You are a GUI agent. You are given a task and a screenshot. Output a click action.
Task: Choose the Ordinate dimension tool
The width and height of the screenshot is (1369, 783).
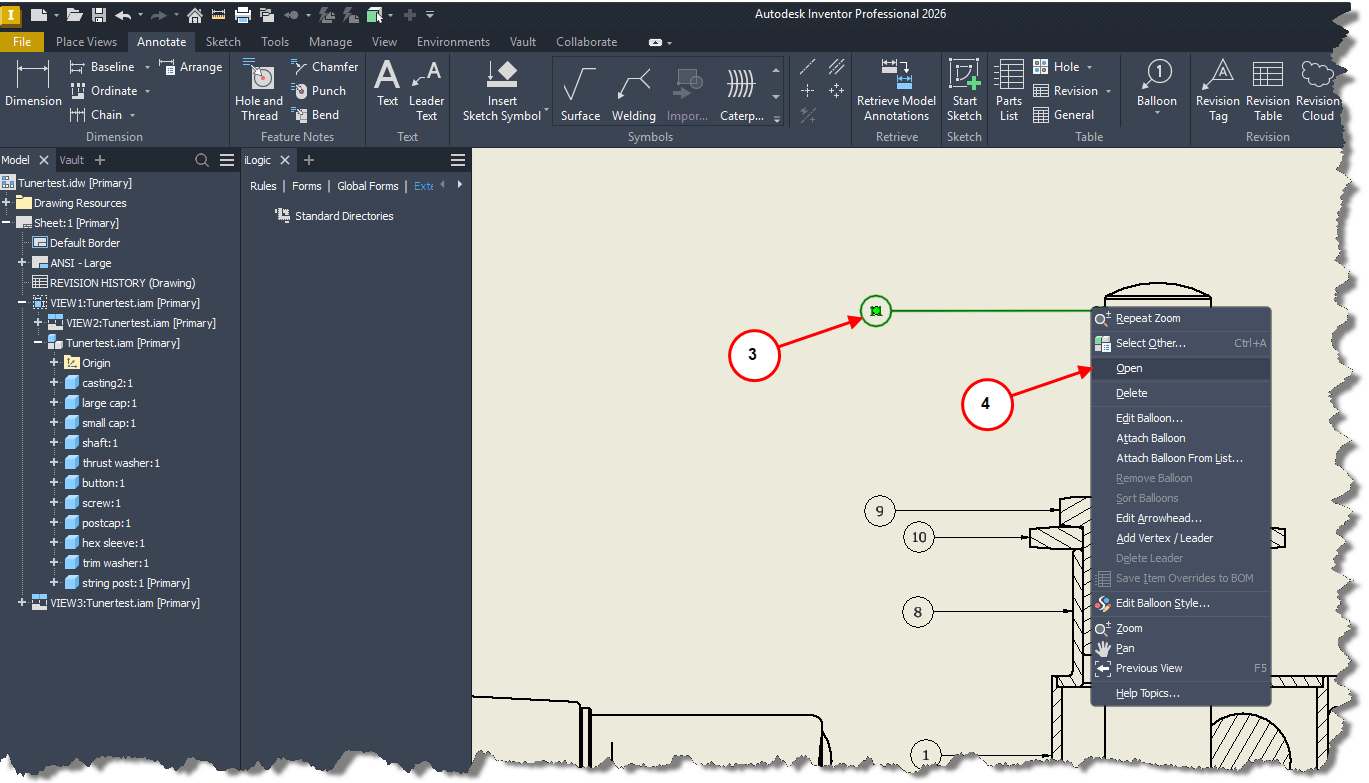104,91
